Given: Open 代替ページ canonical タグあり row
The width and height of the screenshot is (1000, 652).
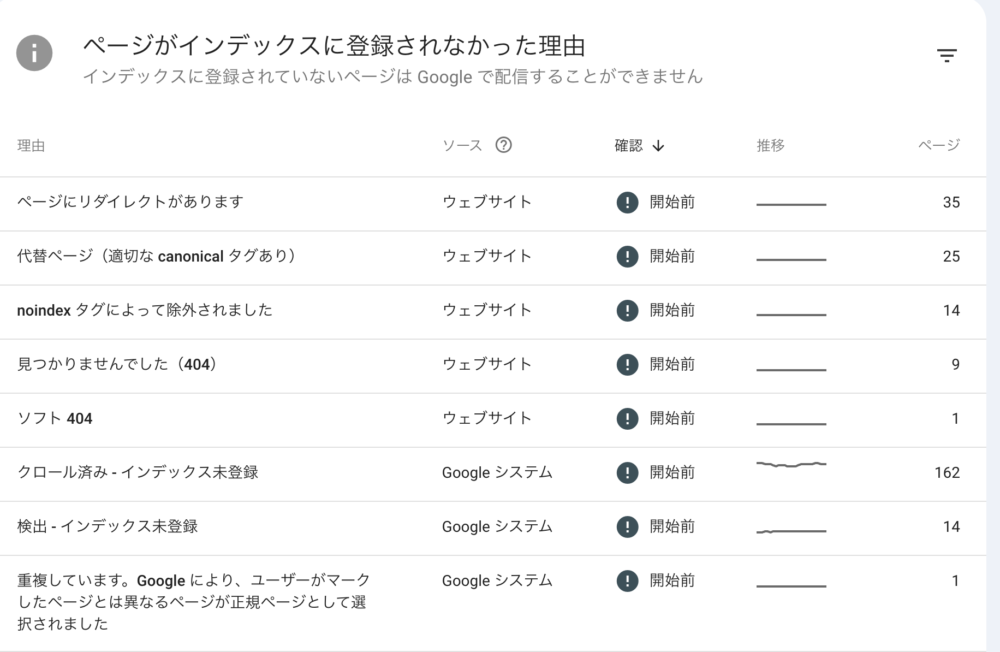Looking at the screenshot, I should (493, 258).
